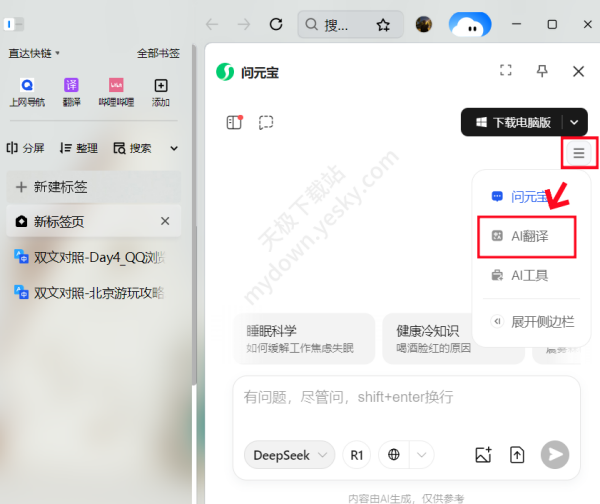The image size is (600, 504).
Task: Open the hamburger menu icon
Action: click(579, 153)
